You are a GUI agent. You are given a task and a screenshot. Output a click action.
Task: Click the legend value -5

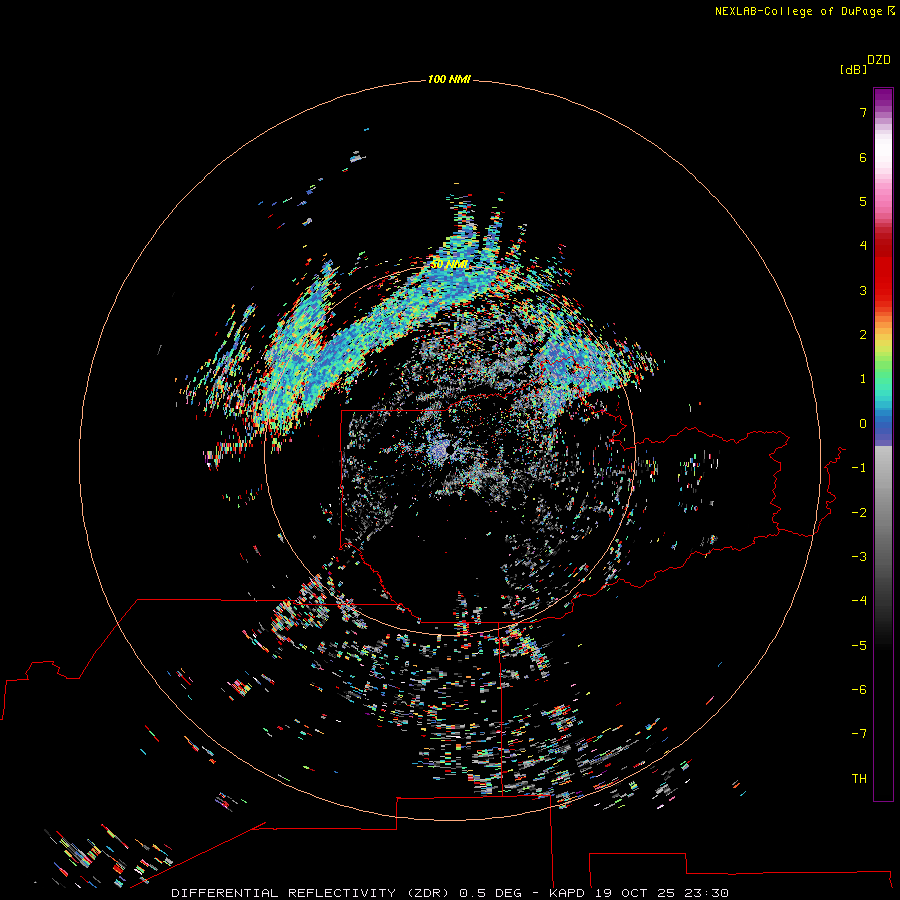(x=859, y=646)
